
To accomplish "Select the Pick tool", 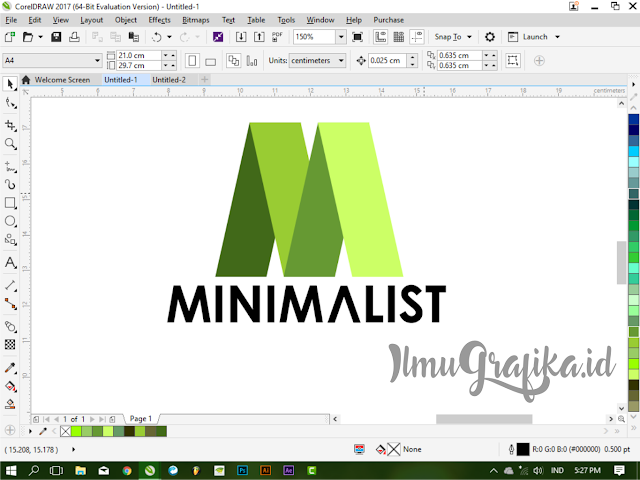I will pos(10,84).
